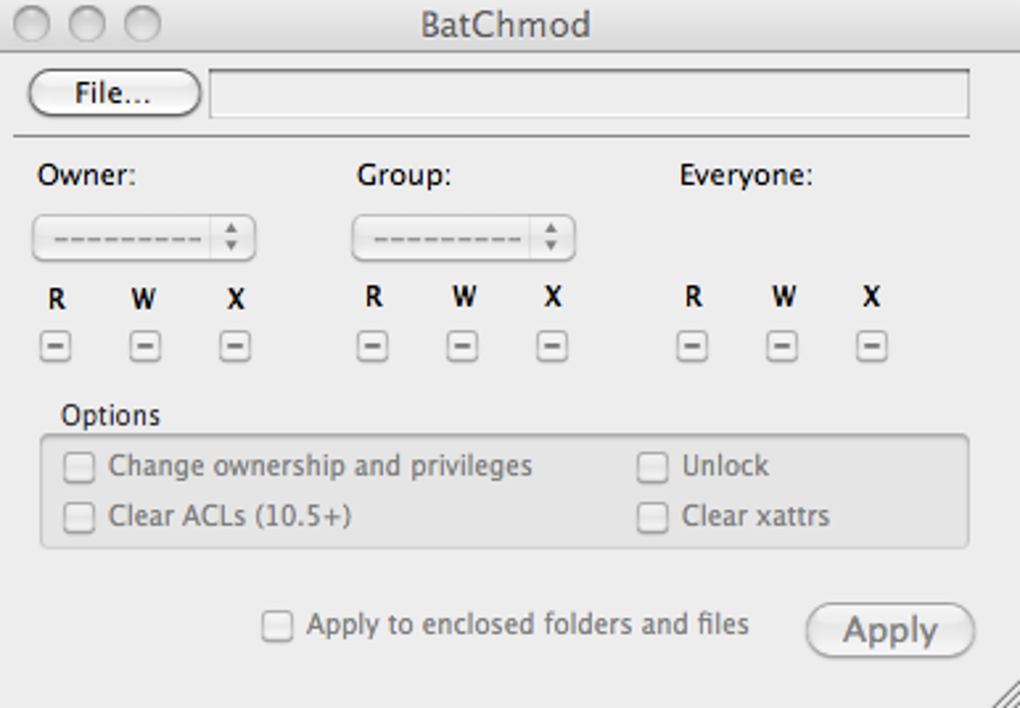Viewport: 1020px width, 708px height.
Task: Open the Group dropdown menu
Action: tap(463, 239)
